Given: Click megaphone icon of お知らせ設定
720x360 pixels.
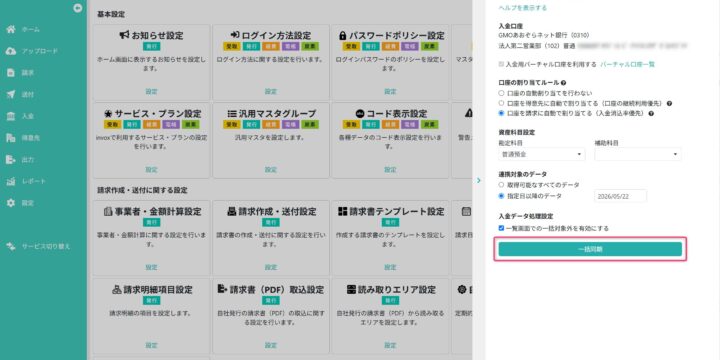Looking at the screenshot, I should coord(124,35).
